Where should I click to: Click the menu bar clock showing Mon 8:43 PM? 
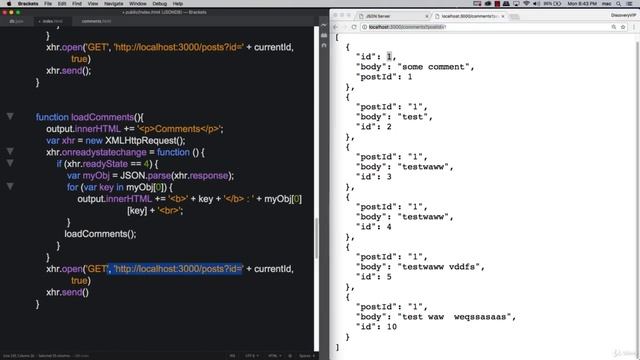[582, 4]
